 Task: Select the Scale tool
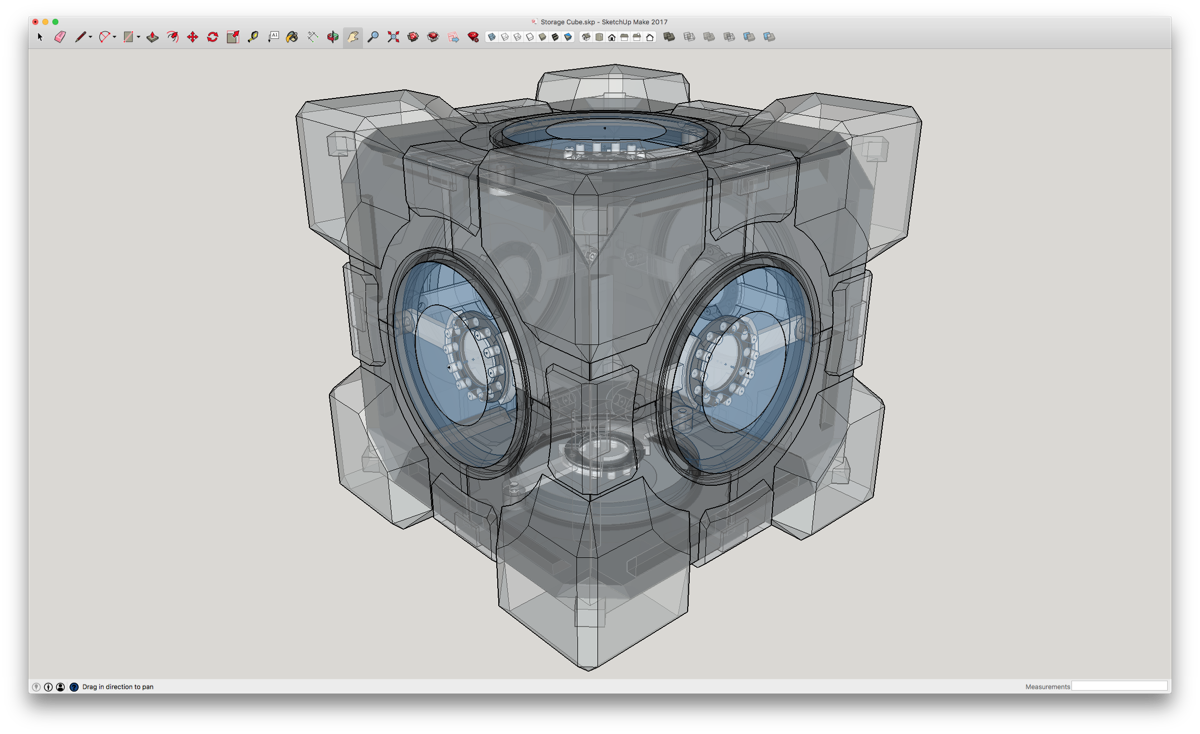coord(232,37)
